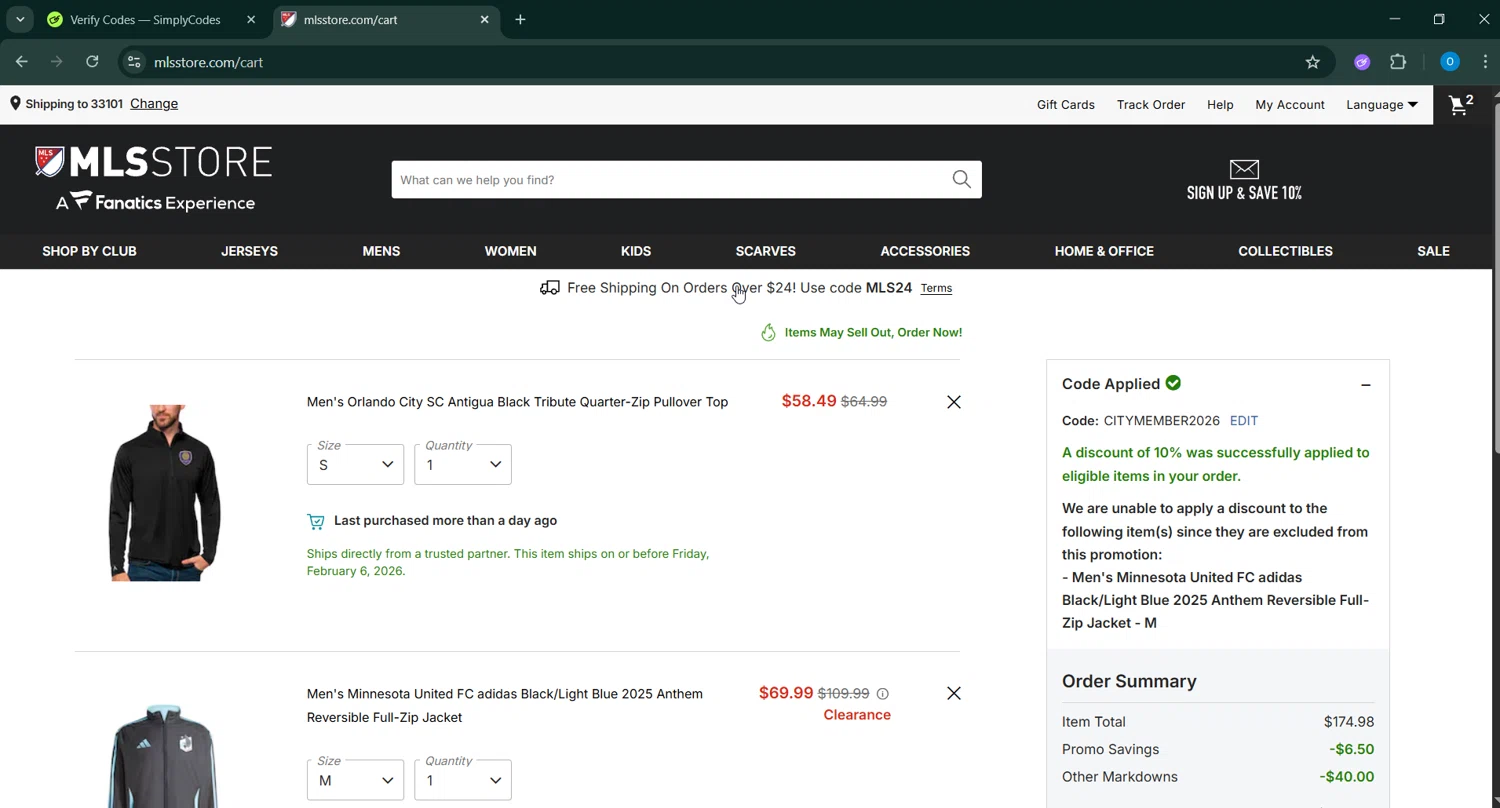Open the browser extensions puzzle icon
This screenshot has height=808, width=1500.
point(1398,62)
